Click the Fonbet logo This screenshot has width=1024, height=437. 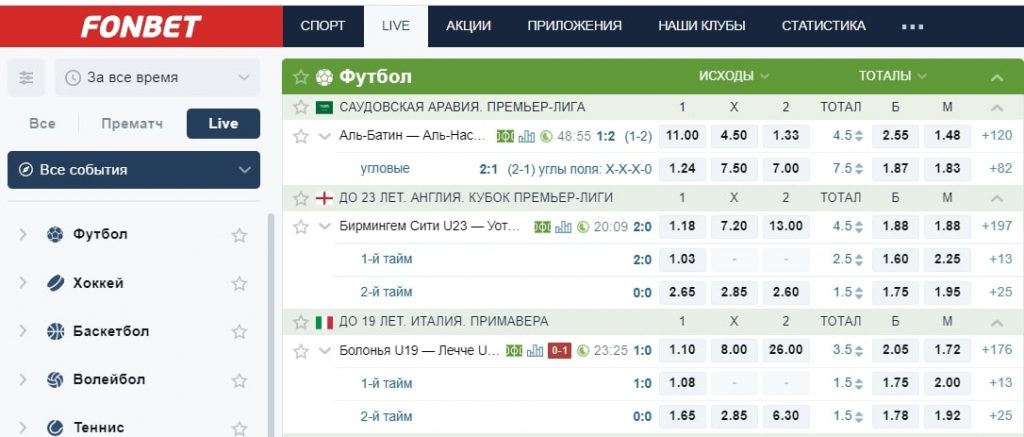pos(140,26)
